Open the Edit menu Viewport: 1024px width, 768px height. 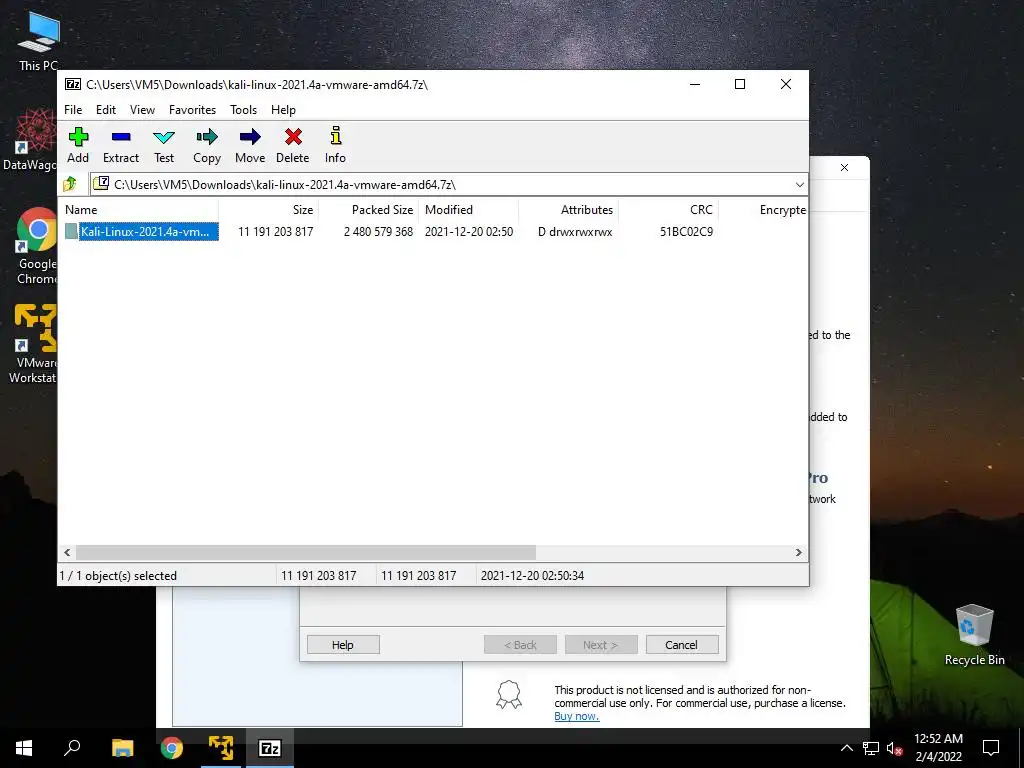[106, 110]
